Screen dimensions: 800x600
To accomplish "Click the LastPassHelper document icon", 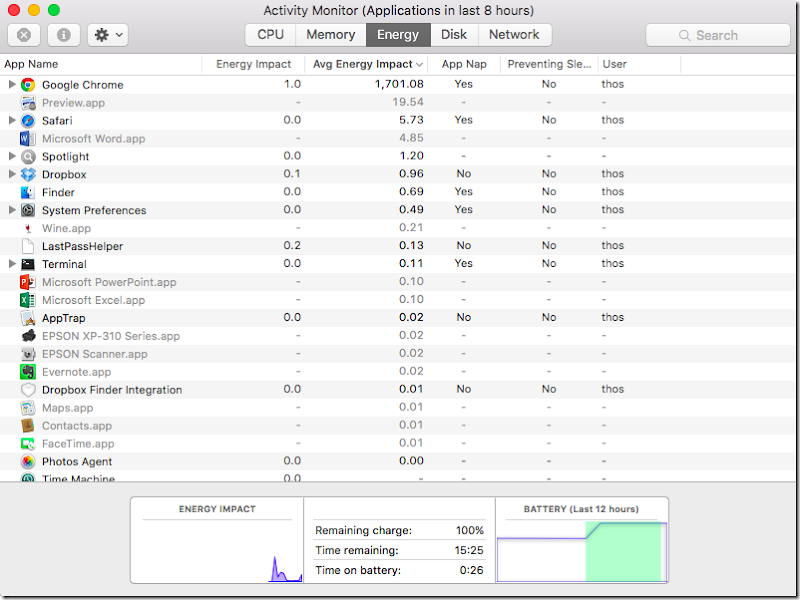I will [28, 246].
